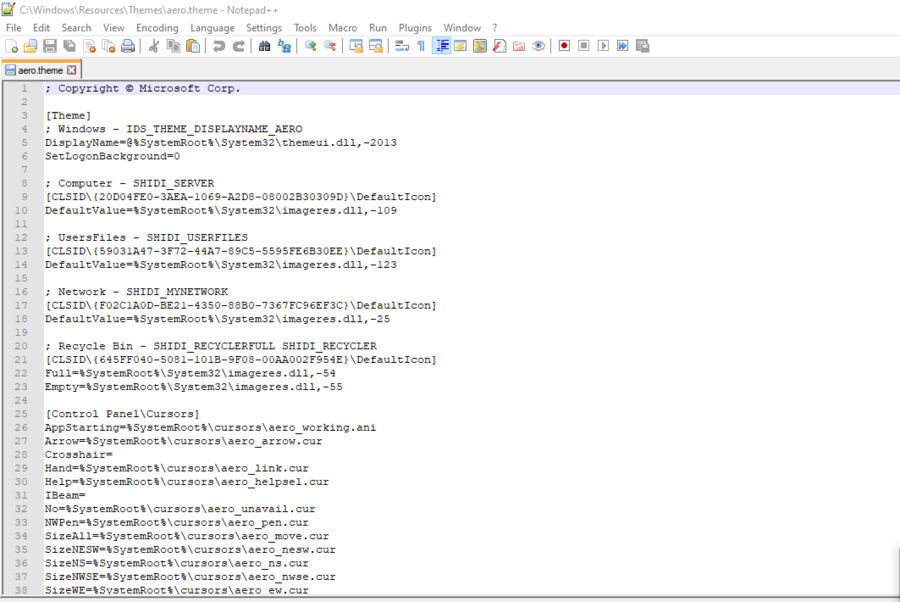Open the ? help menu
The width and height of the screenshot is (900, 602).
[495, 28]
